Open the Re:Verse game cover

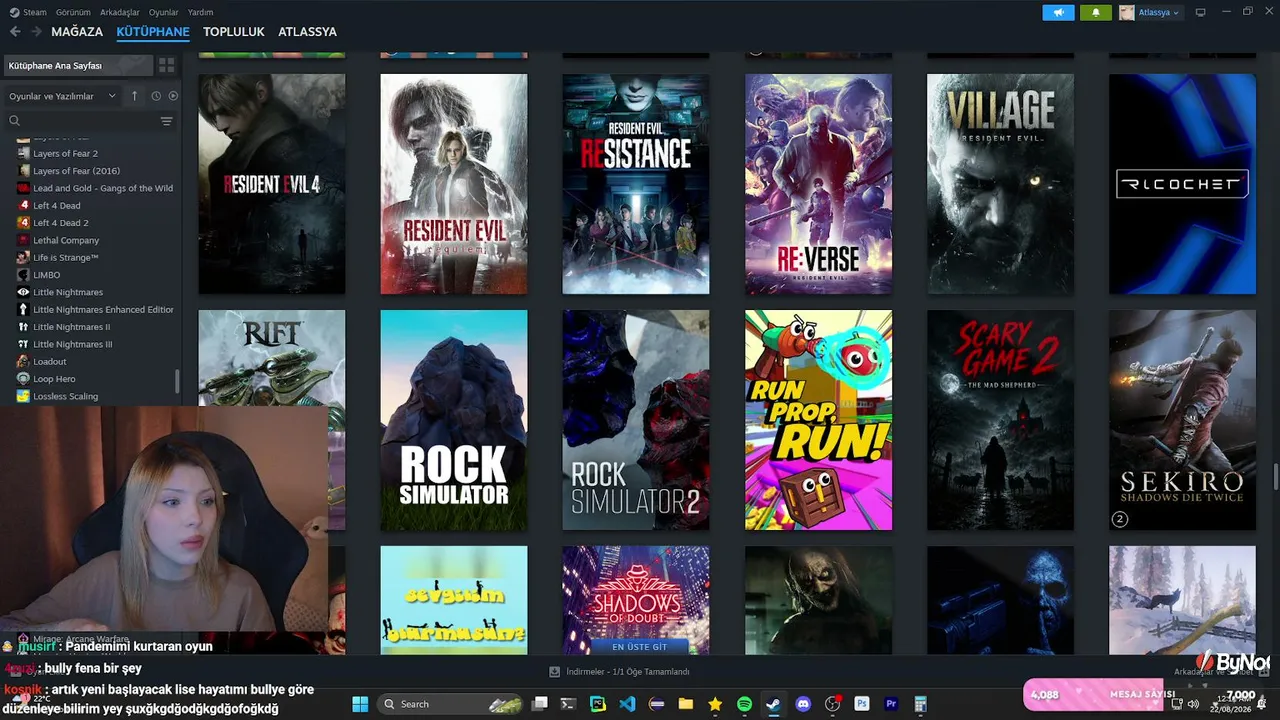point(819,184)
